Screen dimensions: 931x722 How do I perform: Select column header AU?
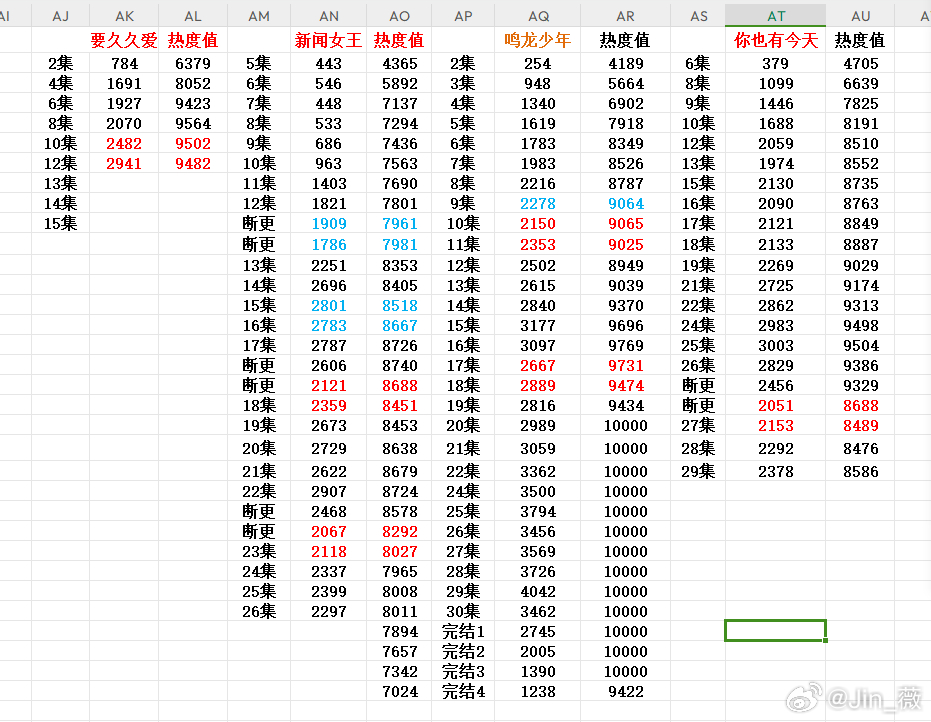(860, 16)
